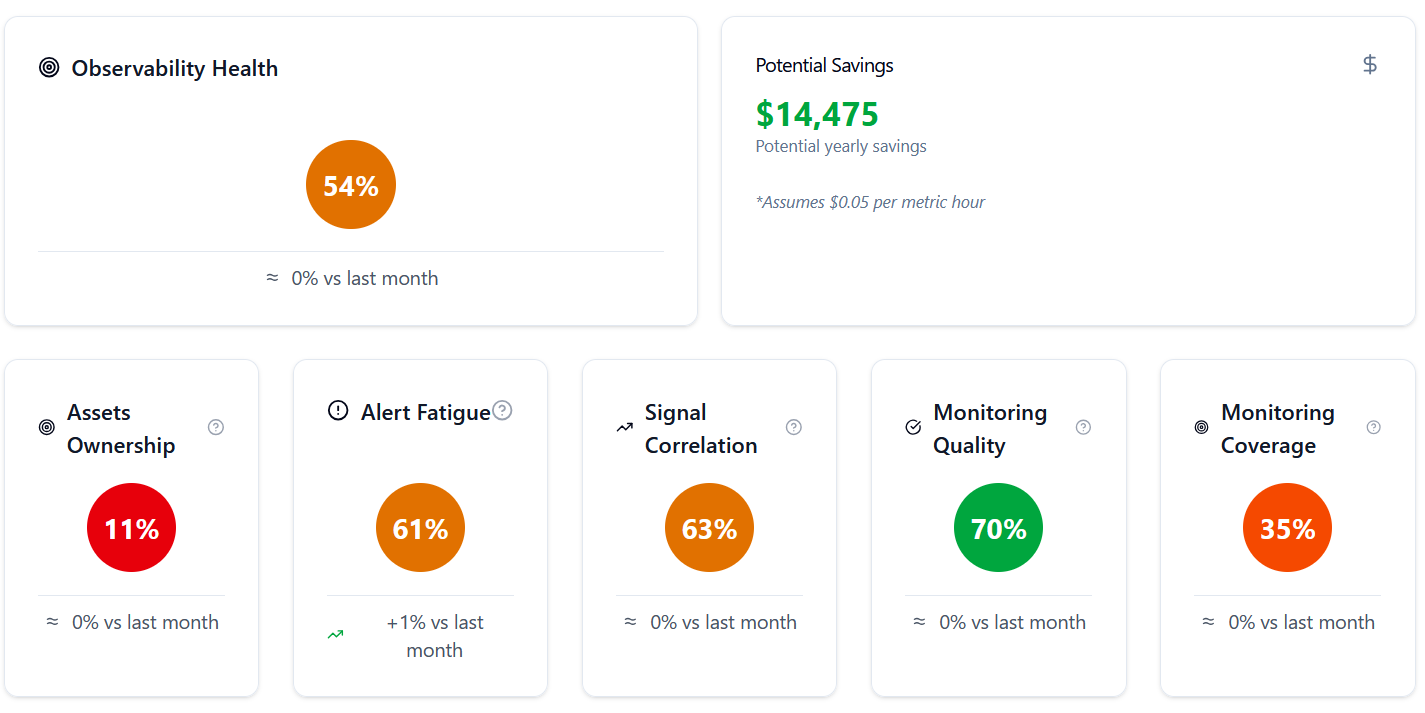This screenshot has height=713, width=1425.
Task: Open the Signal Correlation card title
Action: [701, 429]
